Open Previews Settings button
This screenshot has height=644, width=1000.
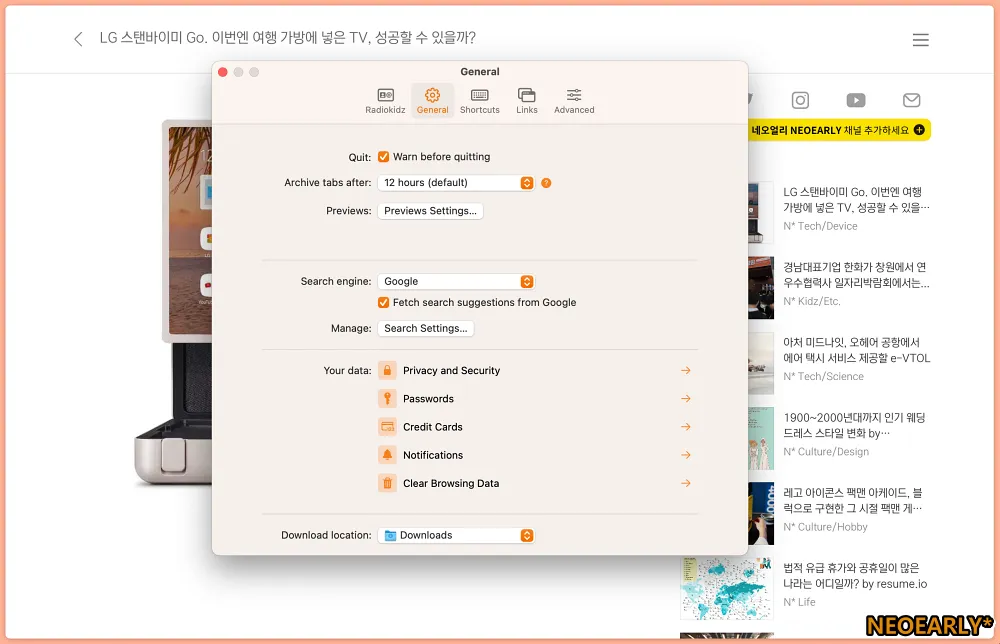tap(430, 211)
